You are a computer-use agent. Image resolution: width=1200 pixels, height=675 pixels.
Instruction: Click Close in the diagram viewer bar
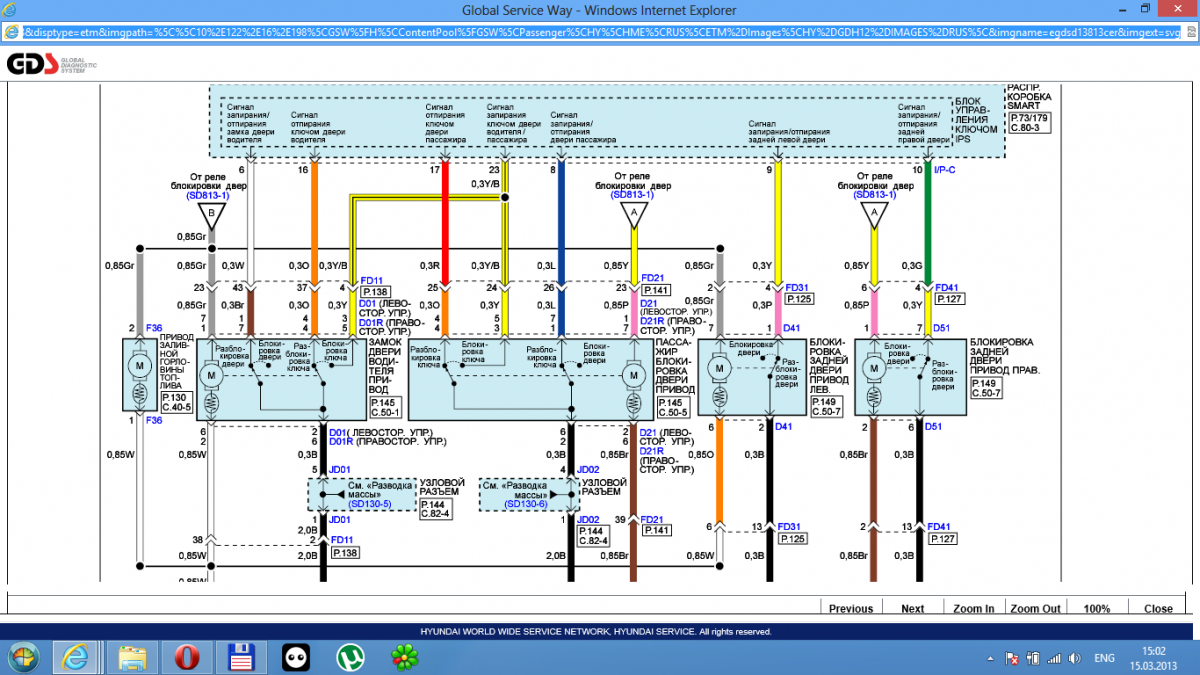[x=1158, y=608]
